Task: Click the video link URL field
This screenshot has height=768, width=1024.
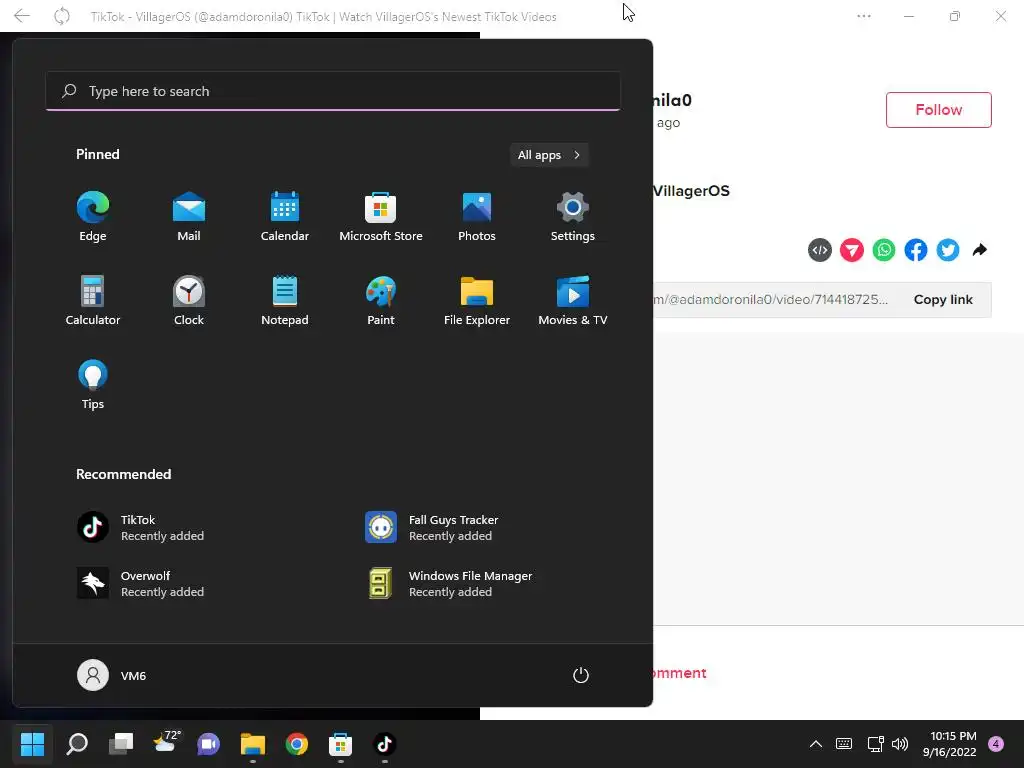Action: click(773, 300)
